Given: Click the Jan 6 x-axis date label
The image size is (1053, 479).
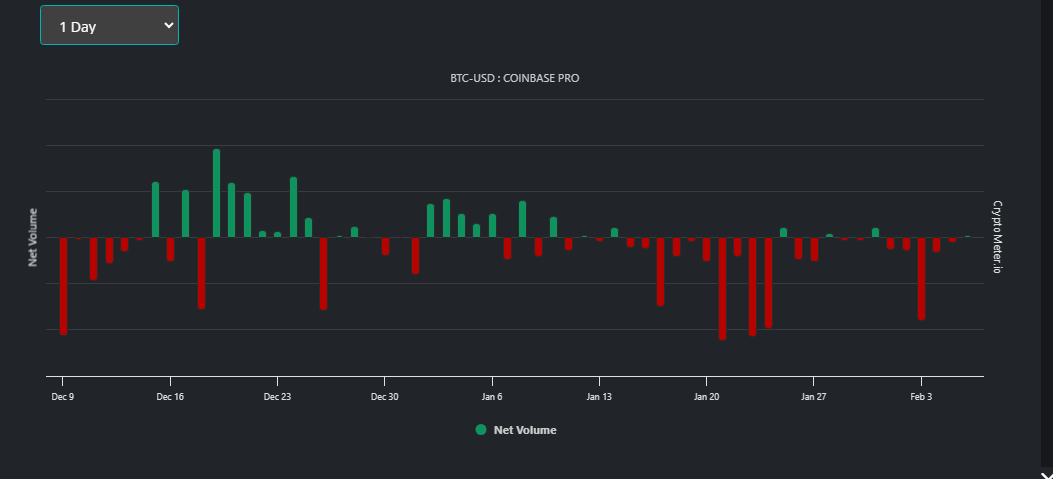Looking at the screenshot, I should (x=492, y=397).
